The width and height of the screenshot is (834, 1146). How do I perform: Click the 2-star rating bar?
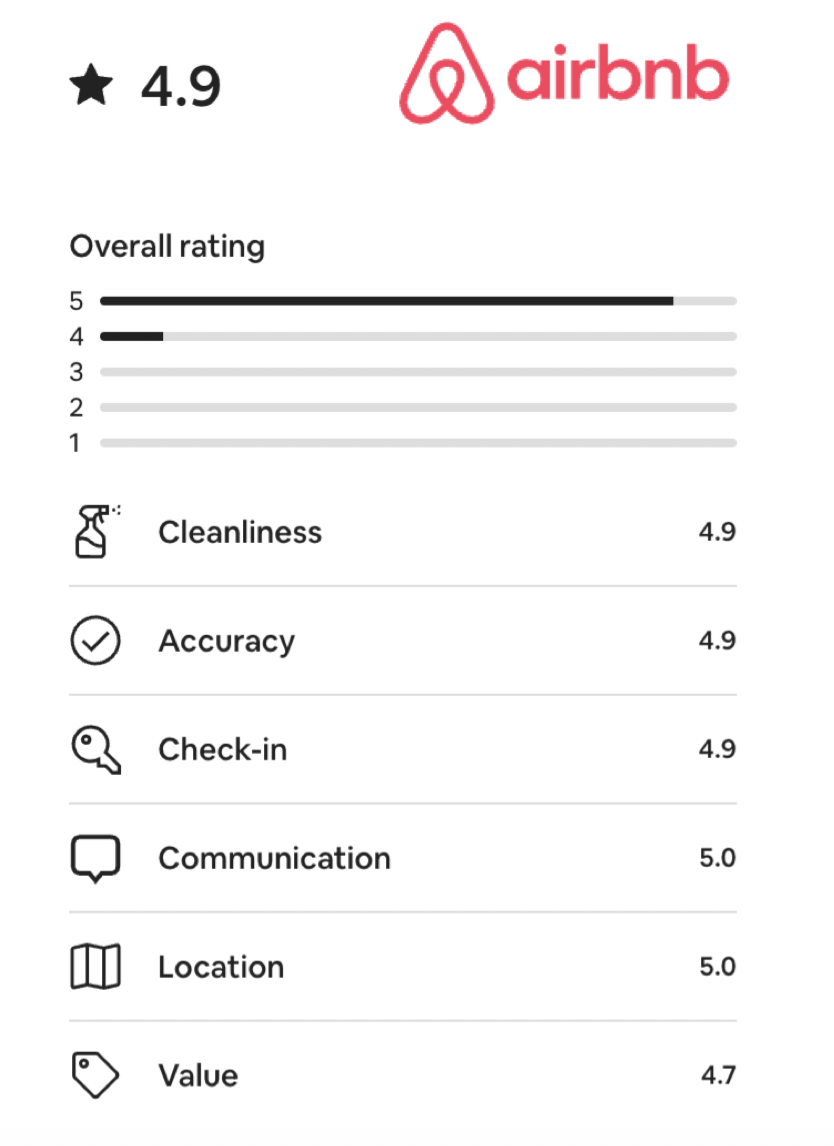coord(418,407)
